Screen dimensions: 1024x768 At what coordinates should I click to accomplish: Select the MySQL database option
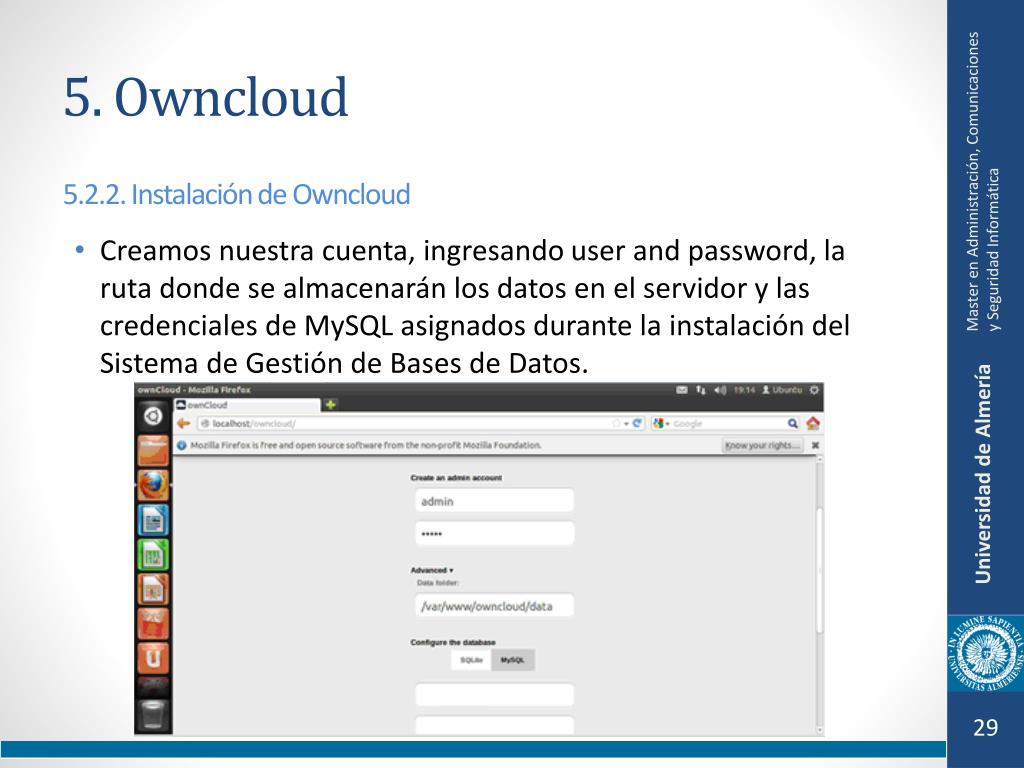pyautogui.click(x=513, y=660)
